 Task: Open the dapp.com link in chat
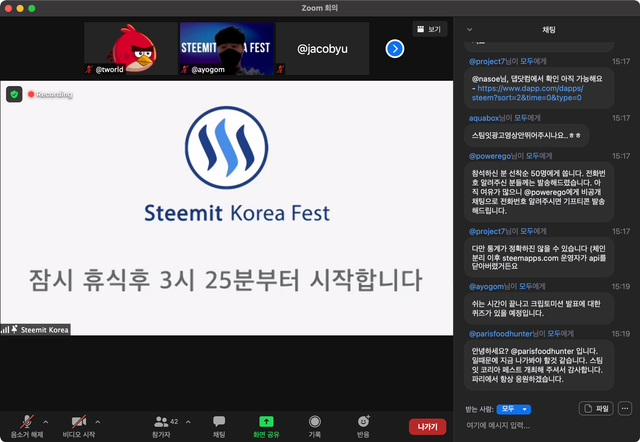click(x=529, y=93)
